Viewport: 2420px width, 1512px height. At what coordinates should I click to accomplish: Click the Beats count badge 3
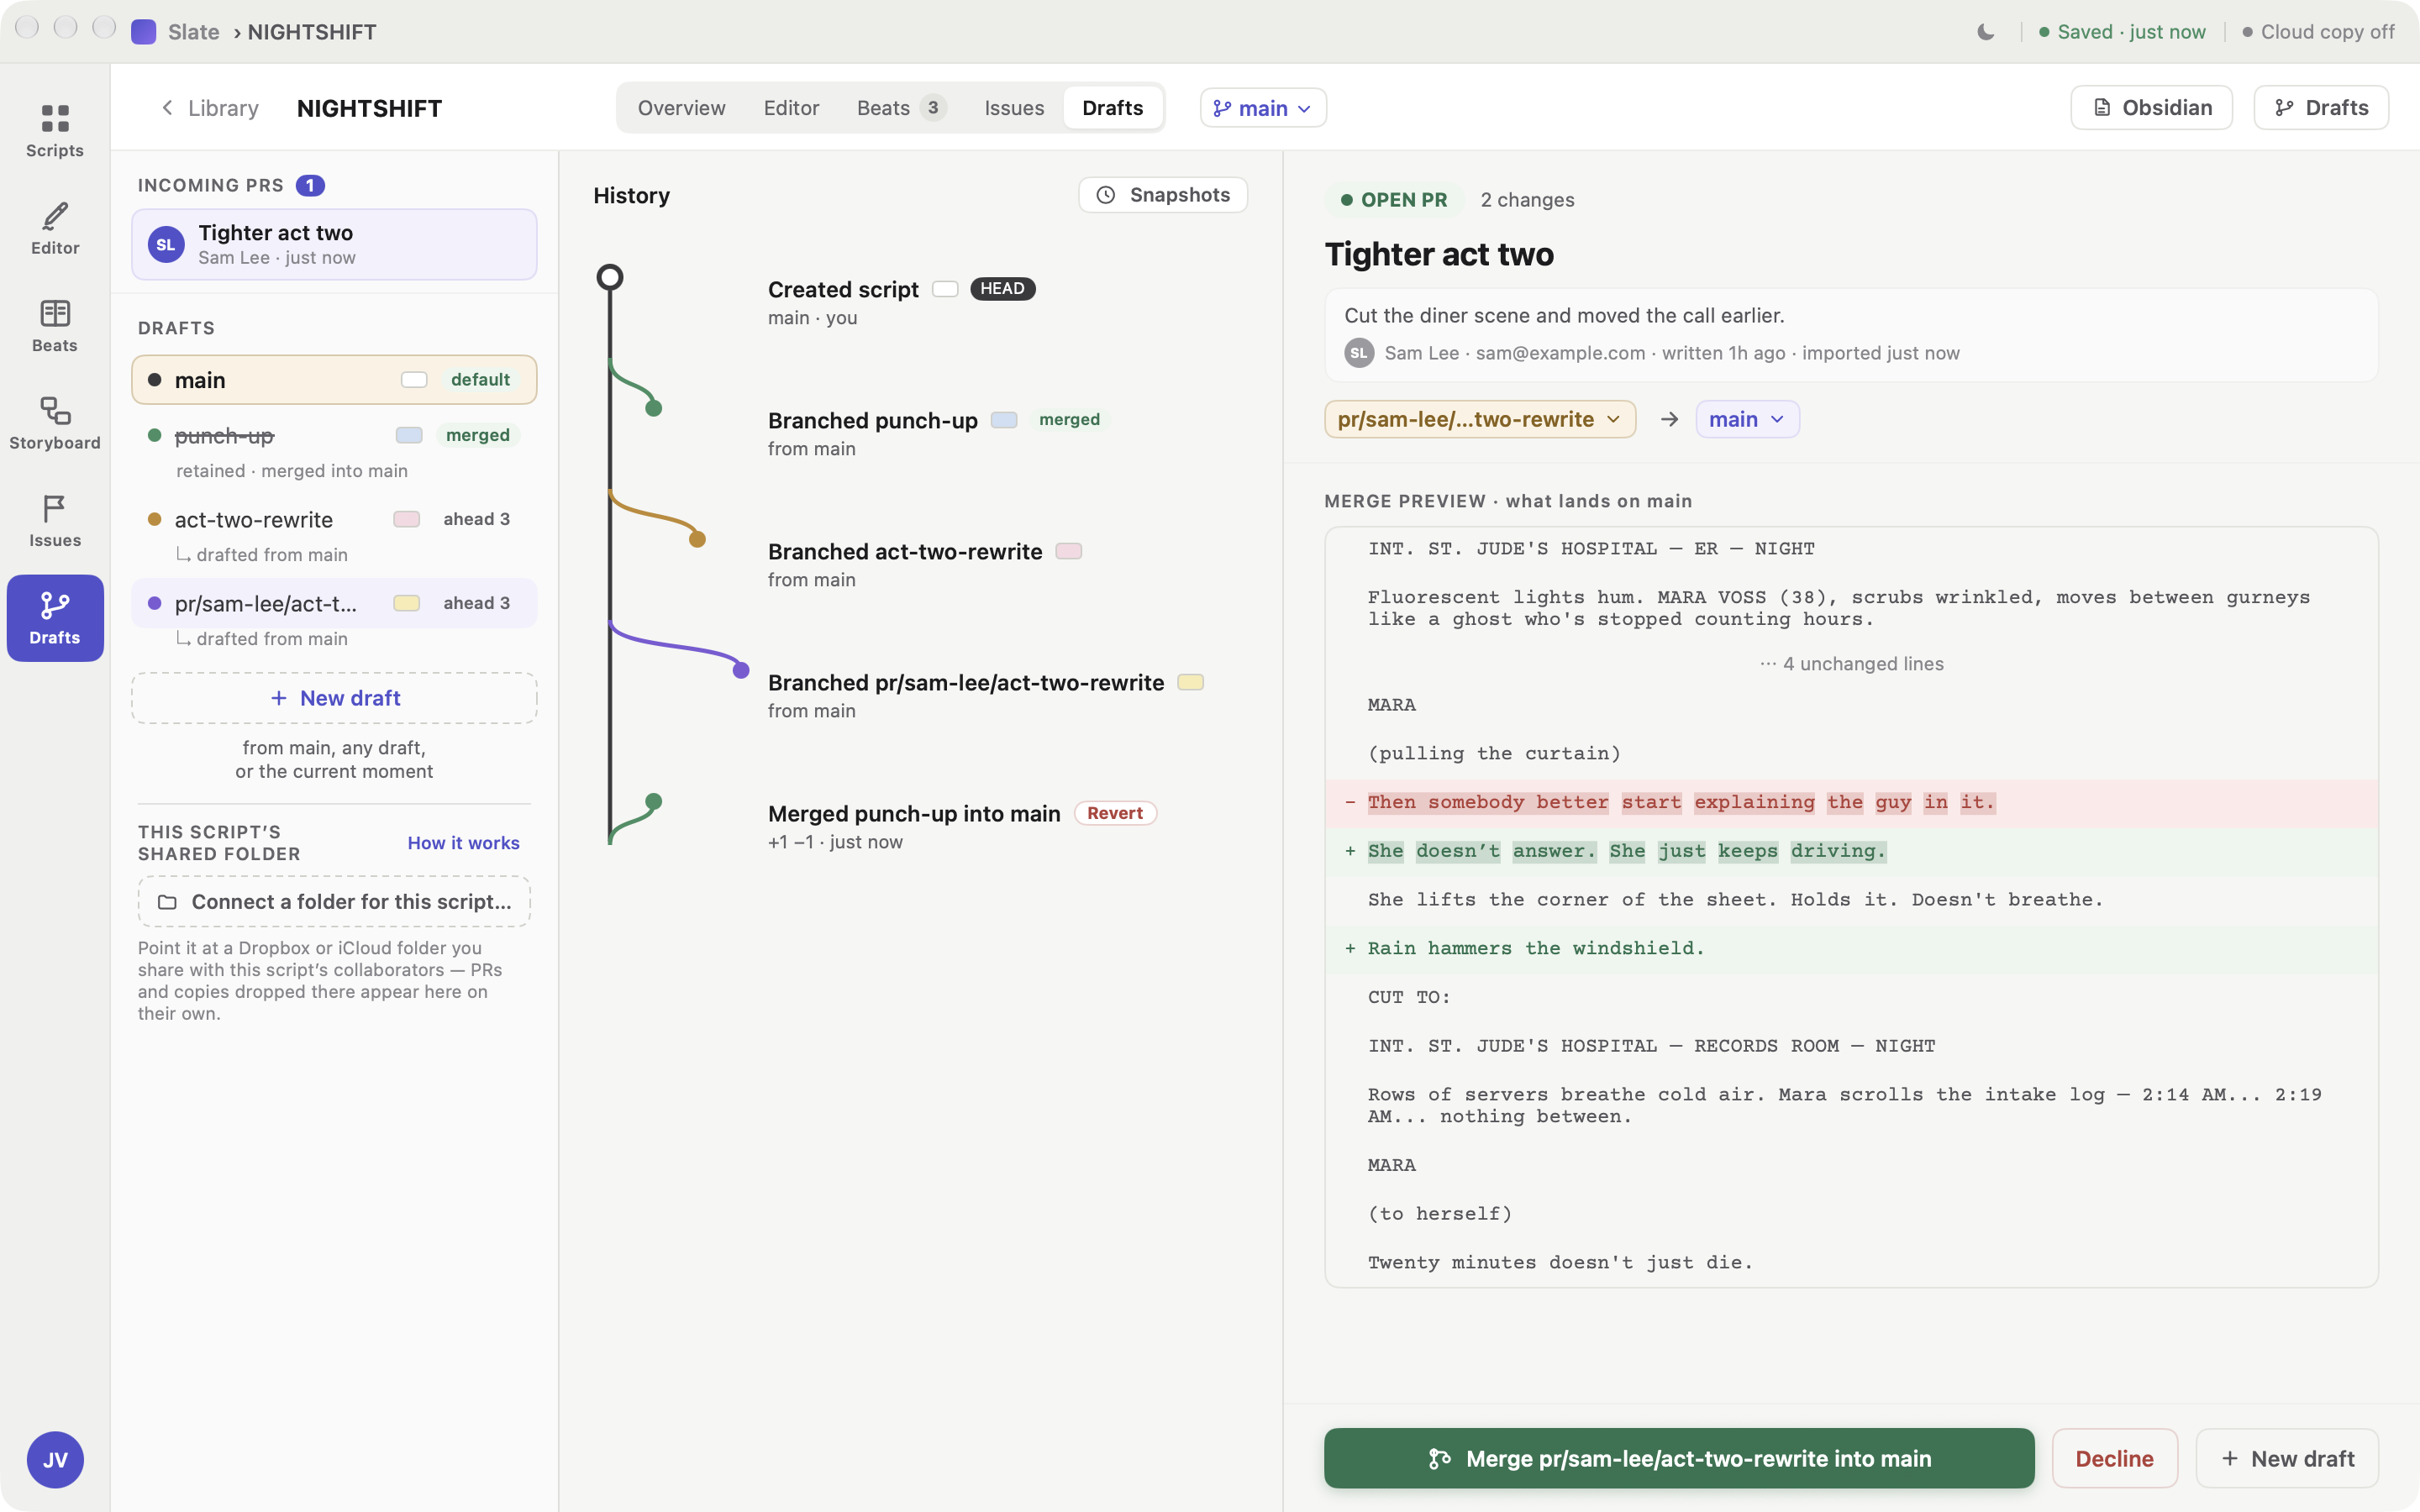[933, 108]
